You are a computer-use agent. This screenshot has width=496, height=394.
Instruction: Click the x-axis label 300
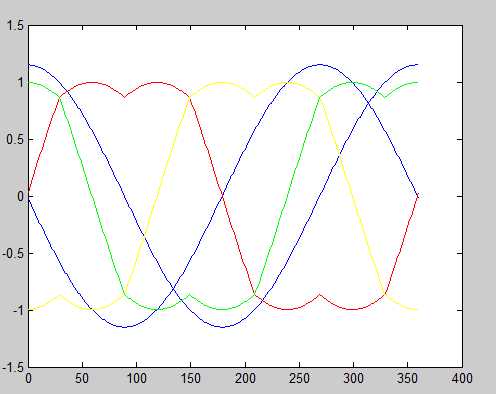(354, 378)
